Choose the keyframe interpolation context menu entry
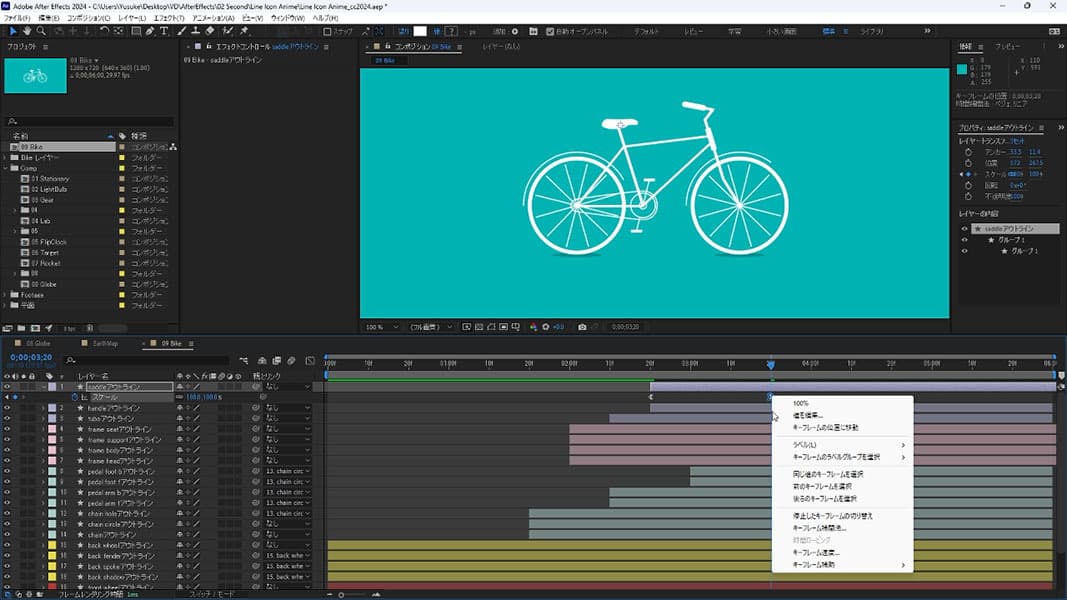Screen dimensions: 1067x600 (818, 527)
